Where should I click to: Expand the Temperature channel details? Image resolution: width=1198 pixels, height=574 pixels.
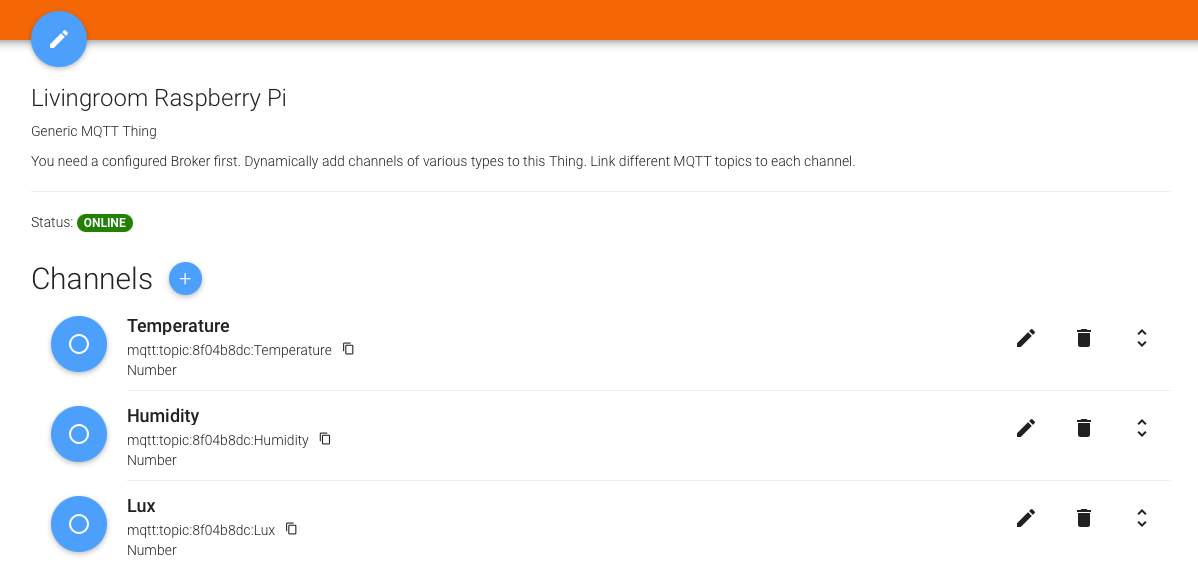[1141, 338]
